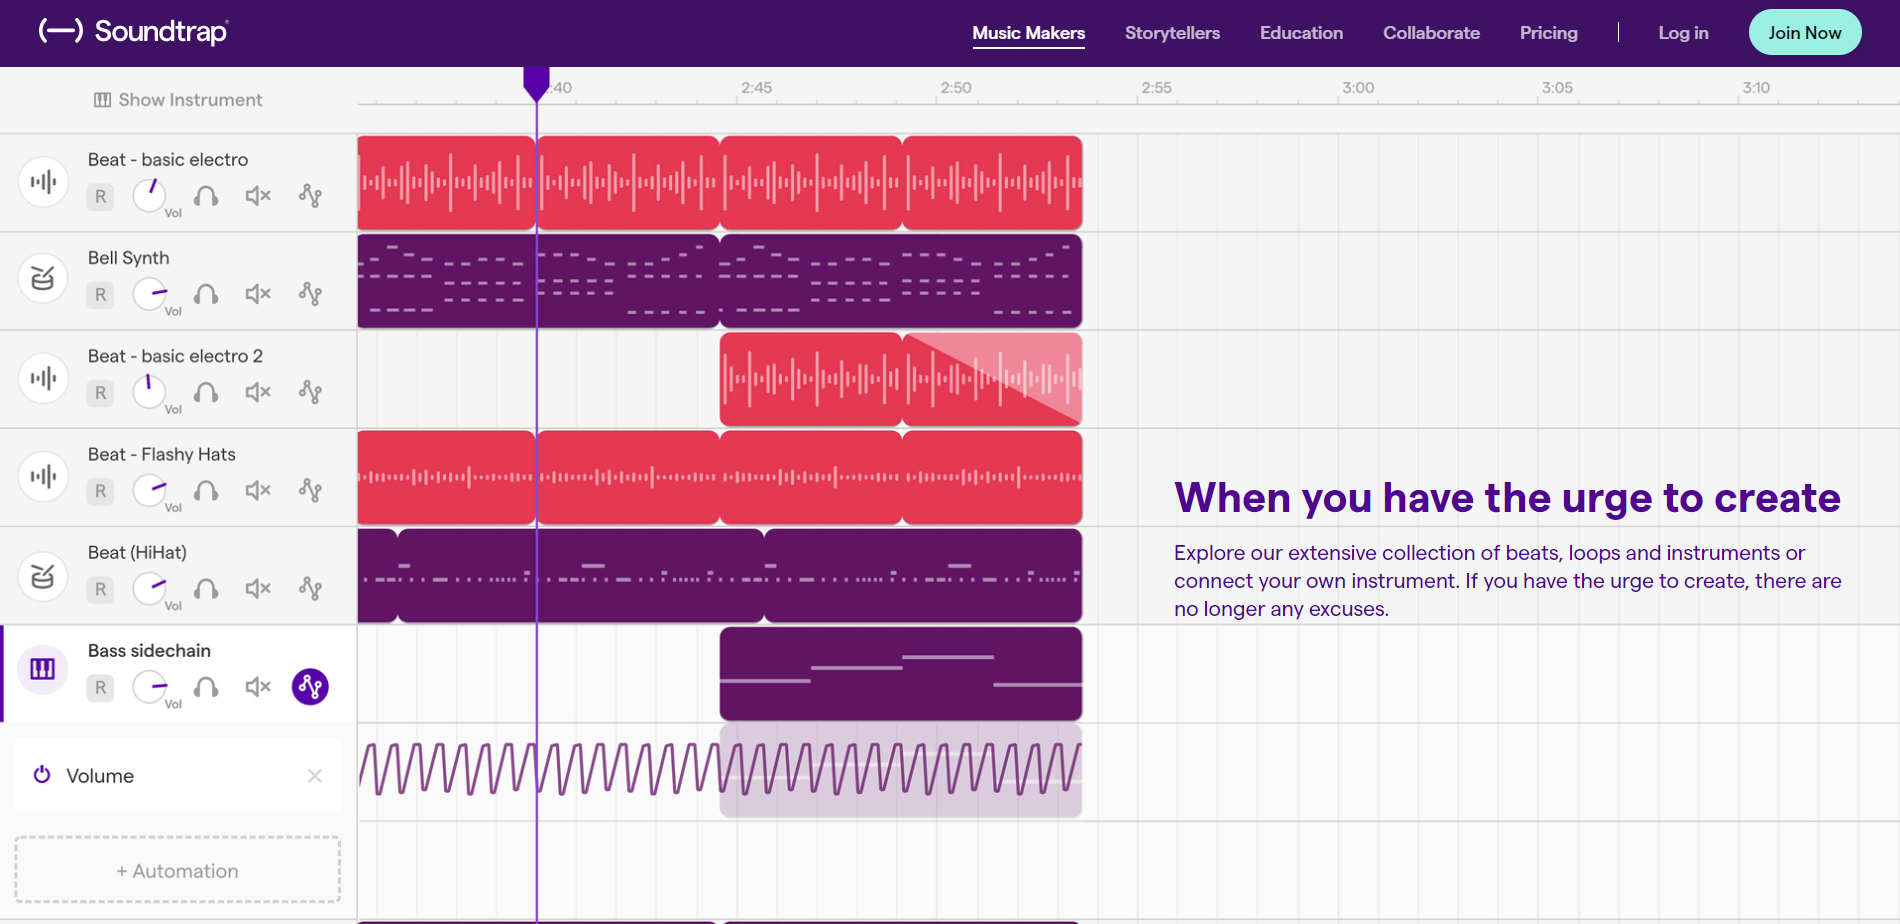Image resolution: width=1900 pixels, height=924 pixels.
Task: Arm recording on Beat - basic electro
Action: [99, 196]
